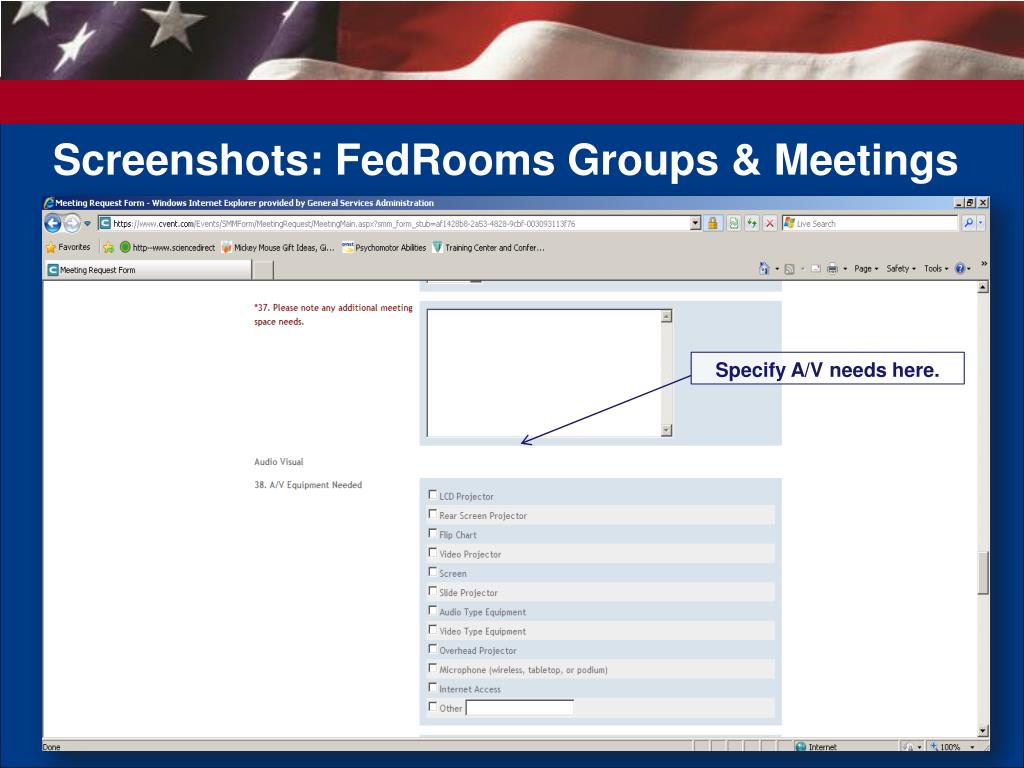Click the '38. A/V Equipment Needed' label

[x=308, y=485]
